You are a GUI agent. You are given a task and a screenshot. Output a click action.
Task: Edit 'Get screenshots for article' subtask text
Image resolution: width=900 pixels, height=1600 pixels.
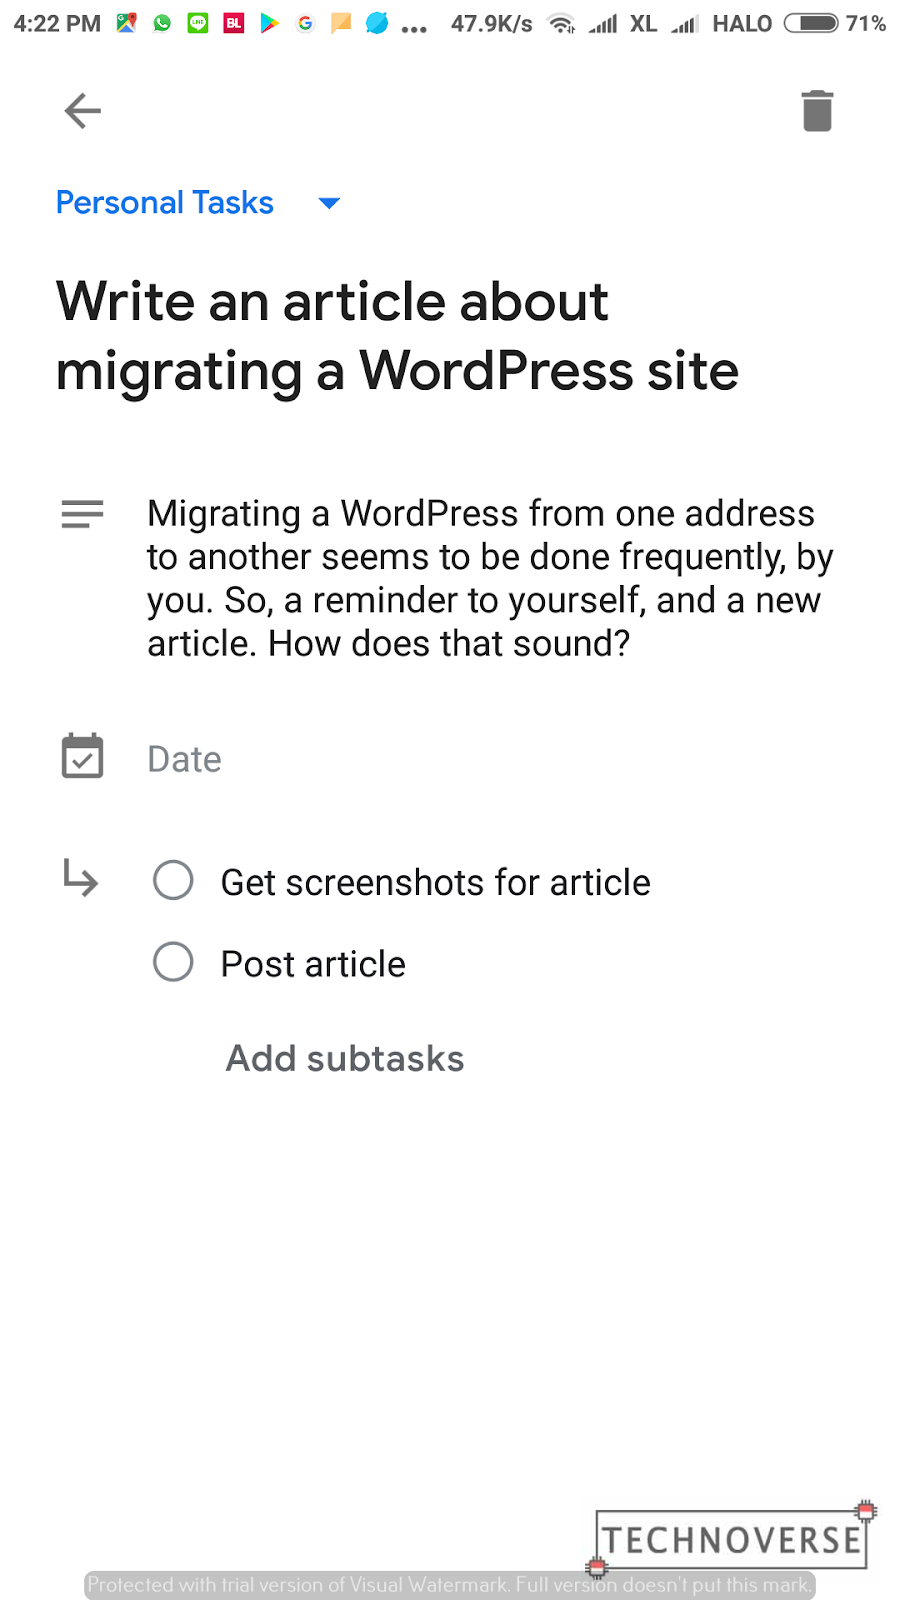[435, 883]
